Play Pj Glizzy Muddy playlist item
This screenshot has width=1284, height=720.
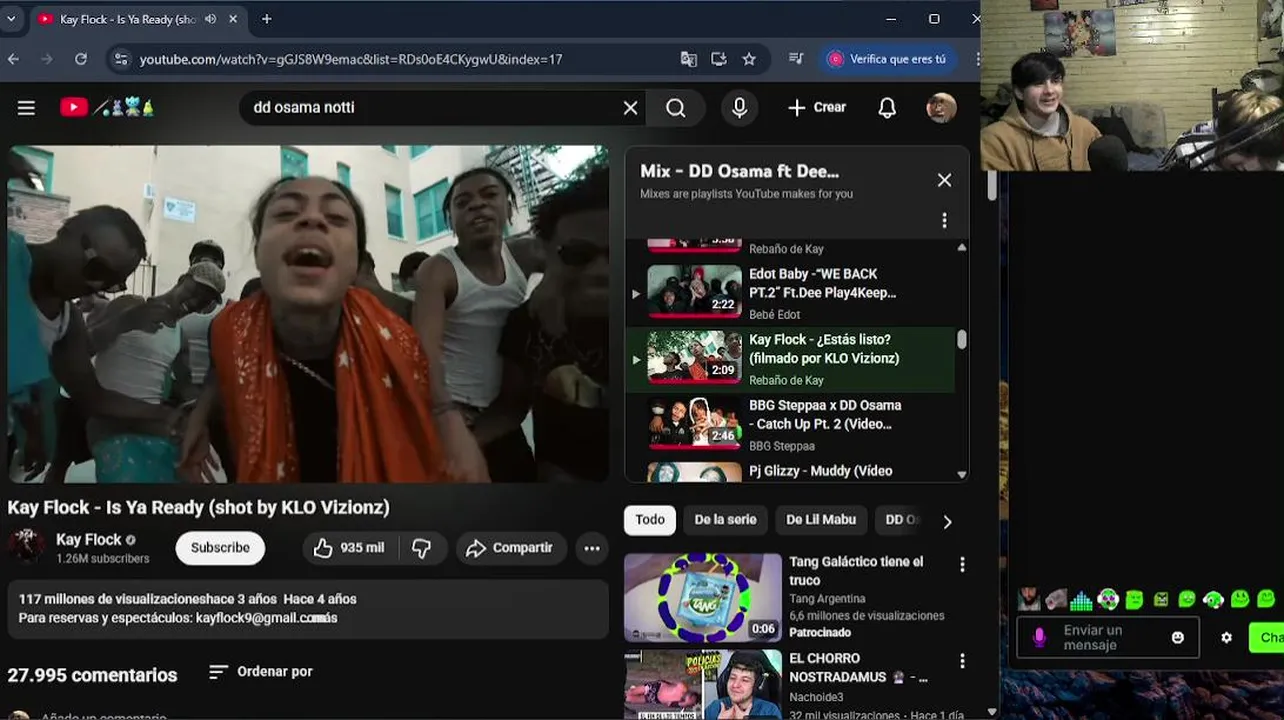tap(790, 471)
